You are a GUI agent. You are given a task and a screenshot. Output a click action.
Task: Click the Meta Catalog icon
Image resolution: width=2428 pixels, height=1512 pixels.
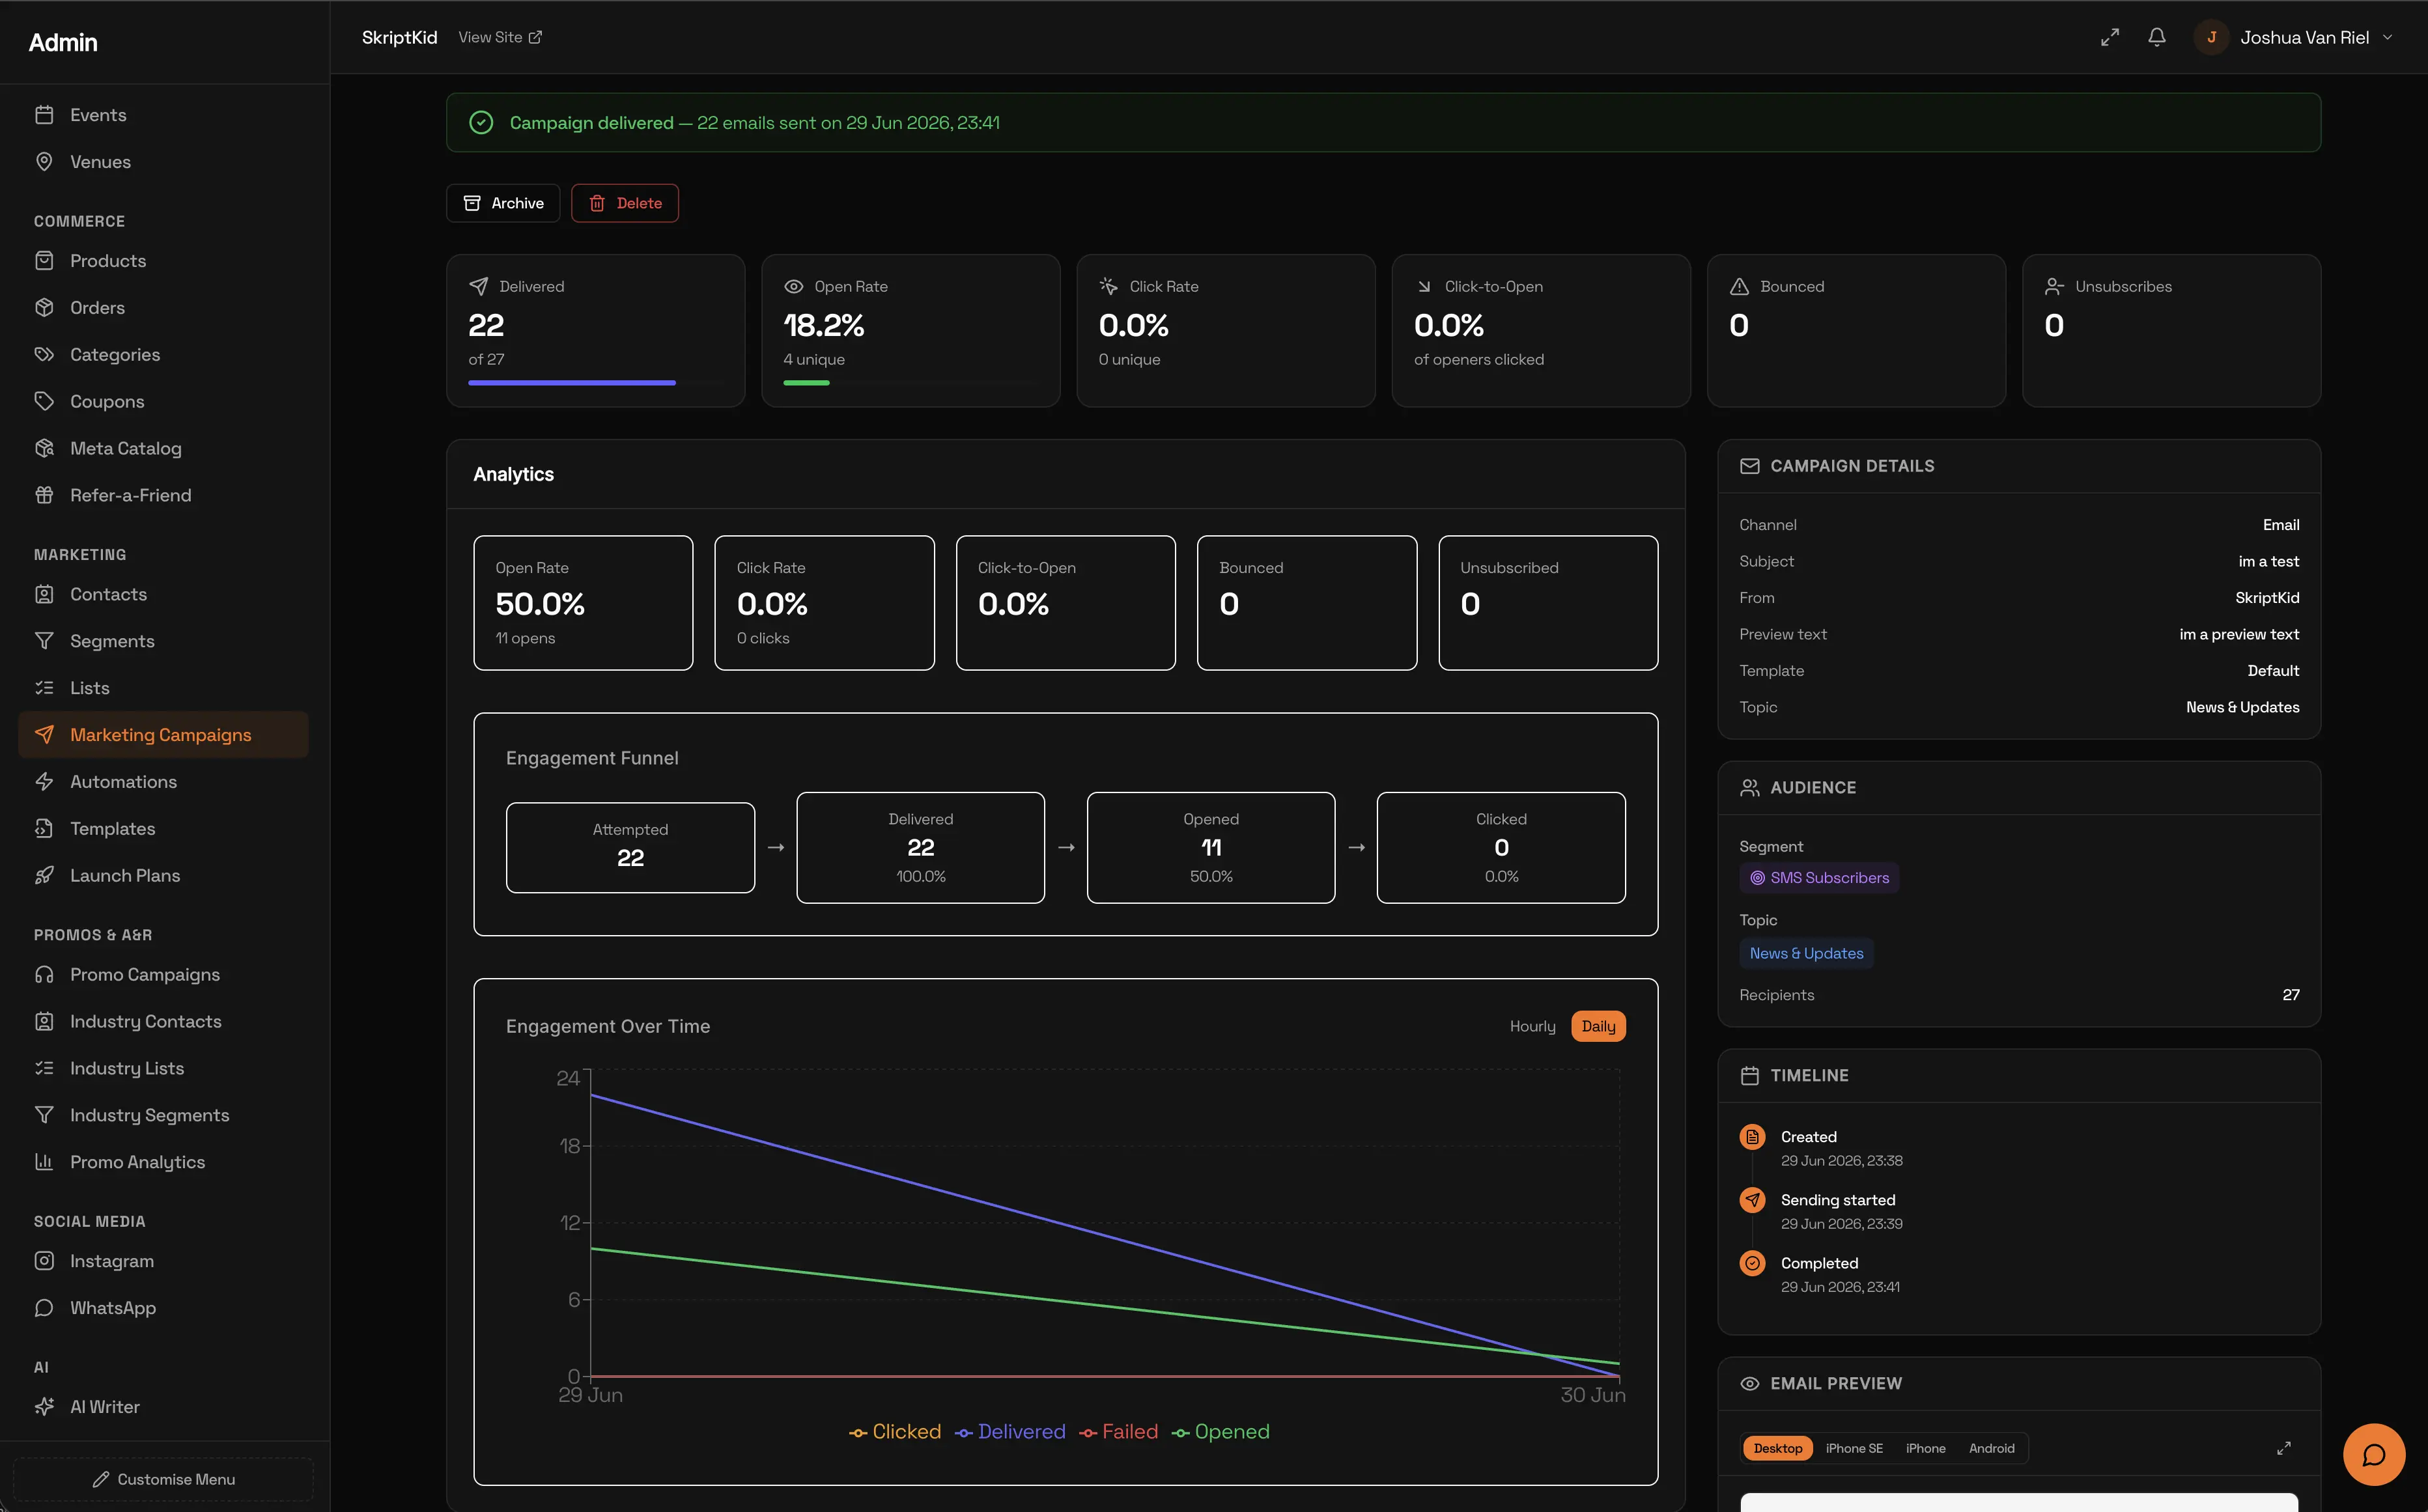[x=44, y=448]
